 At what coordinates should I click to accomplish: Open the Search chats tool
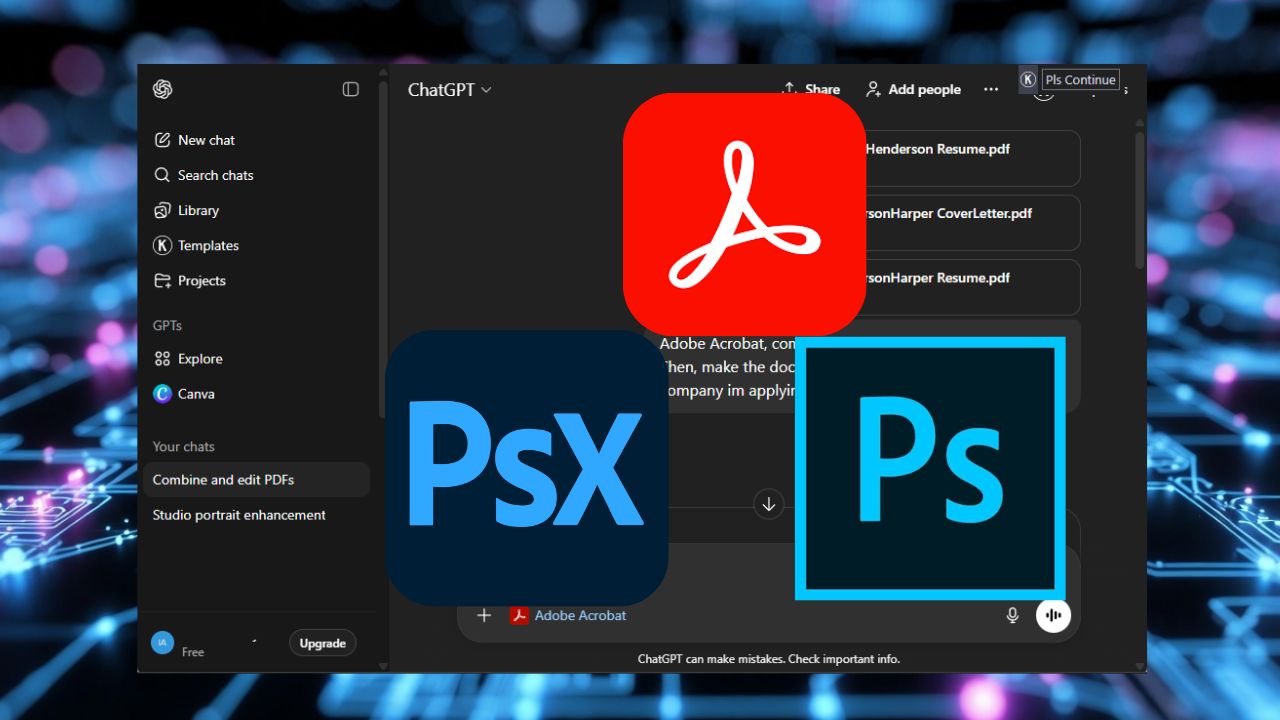coord(203,175)
